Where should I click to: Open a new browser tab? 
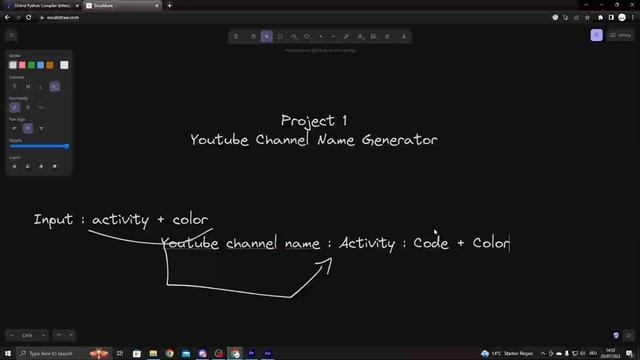169,6
